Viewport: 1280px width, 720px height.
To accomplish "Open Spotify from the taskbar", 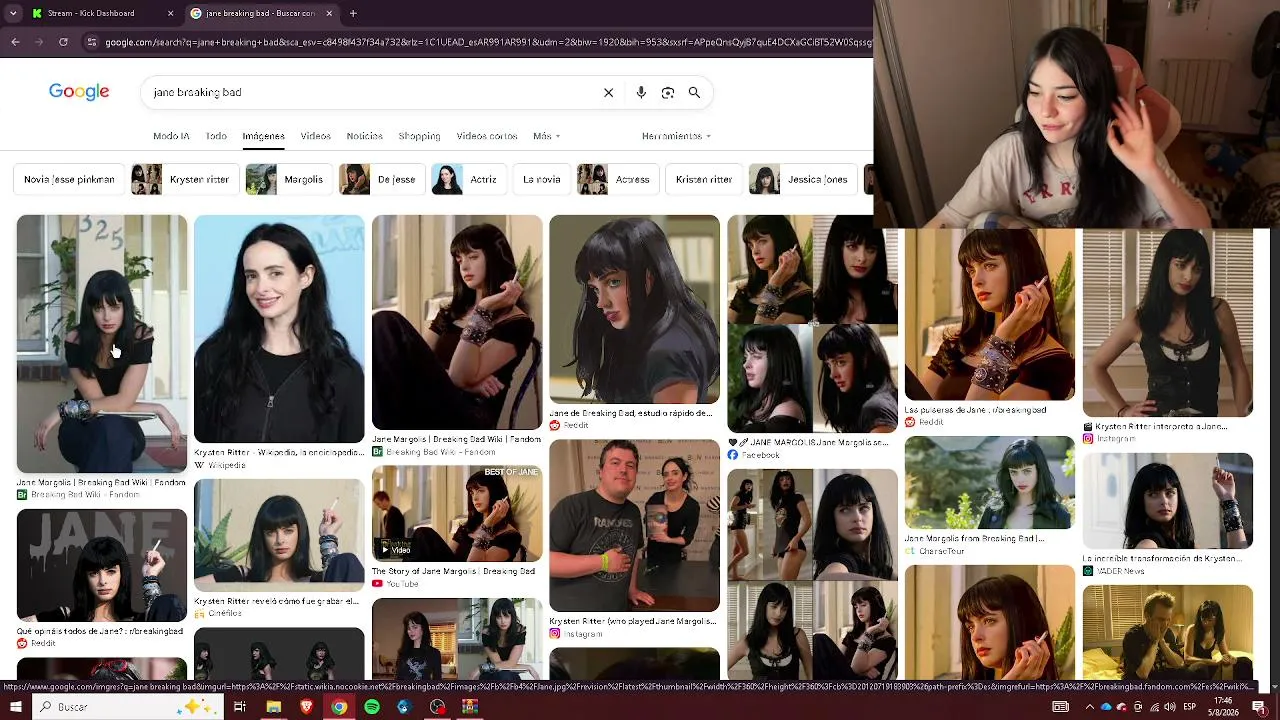I will tap(372, 707).
